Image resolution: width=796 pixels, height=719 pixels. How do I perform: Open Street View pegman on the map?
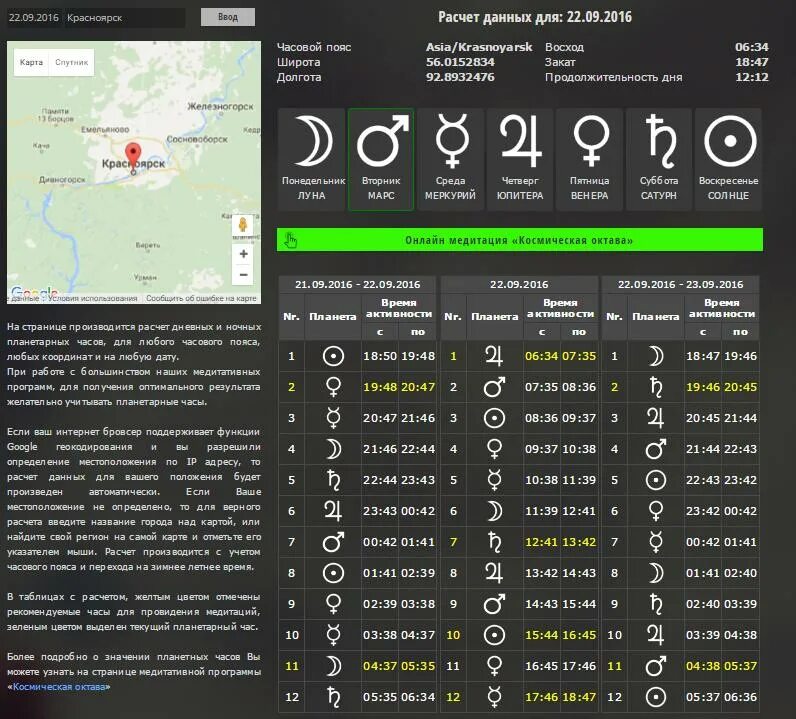tap(243, 225)
